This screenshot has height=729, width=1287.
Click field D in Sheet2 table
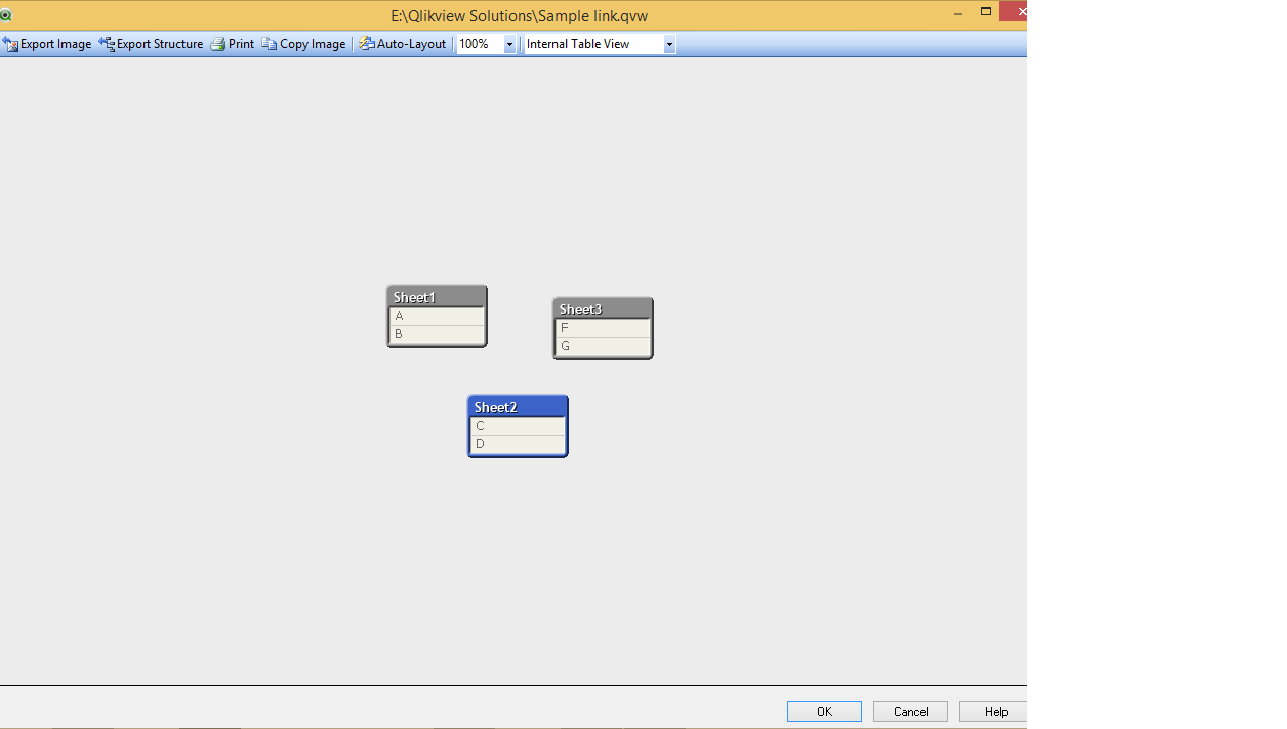(518, 444)
